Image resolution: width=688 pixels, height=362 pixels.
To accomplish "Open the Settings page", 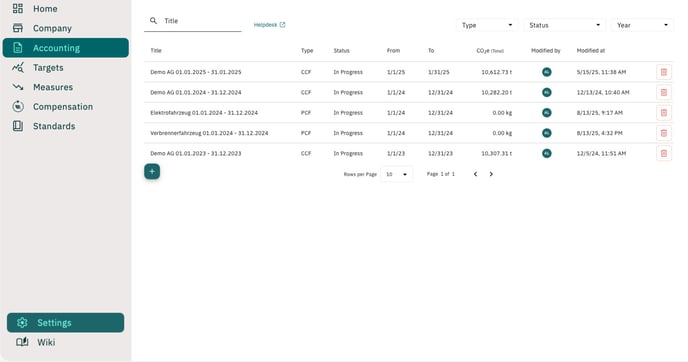I will click(65, 323).
